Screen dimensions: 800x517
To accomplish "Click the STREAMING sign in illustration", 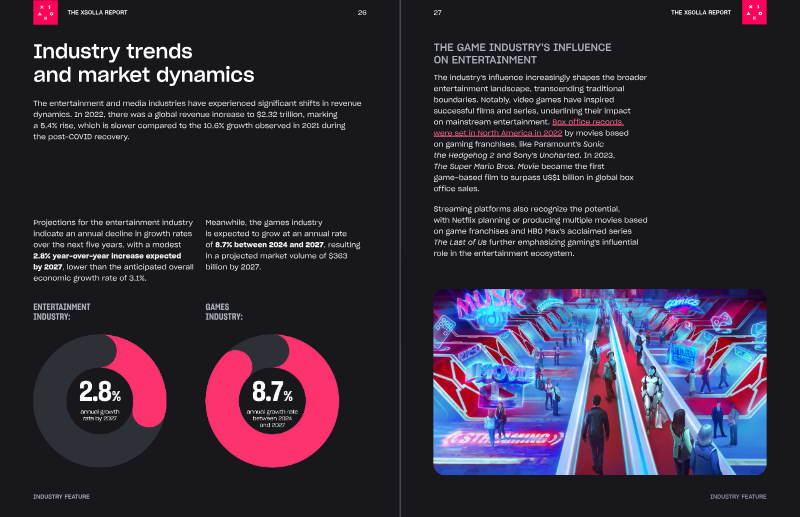I will (503, 438).
